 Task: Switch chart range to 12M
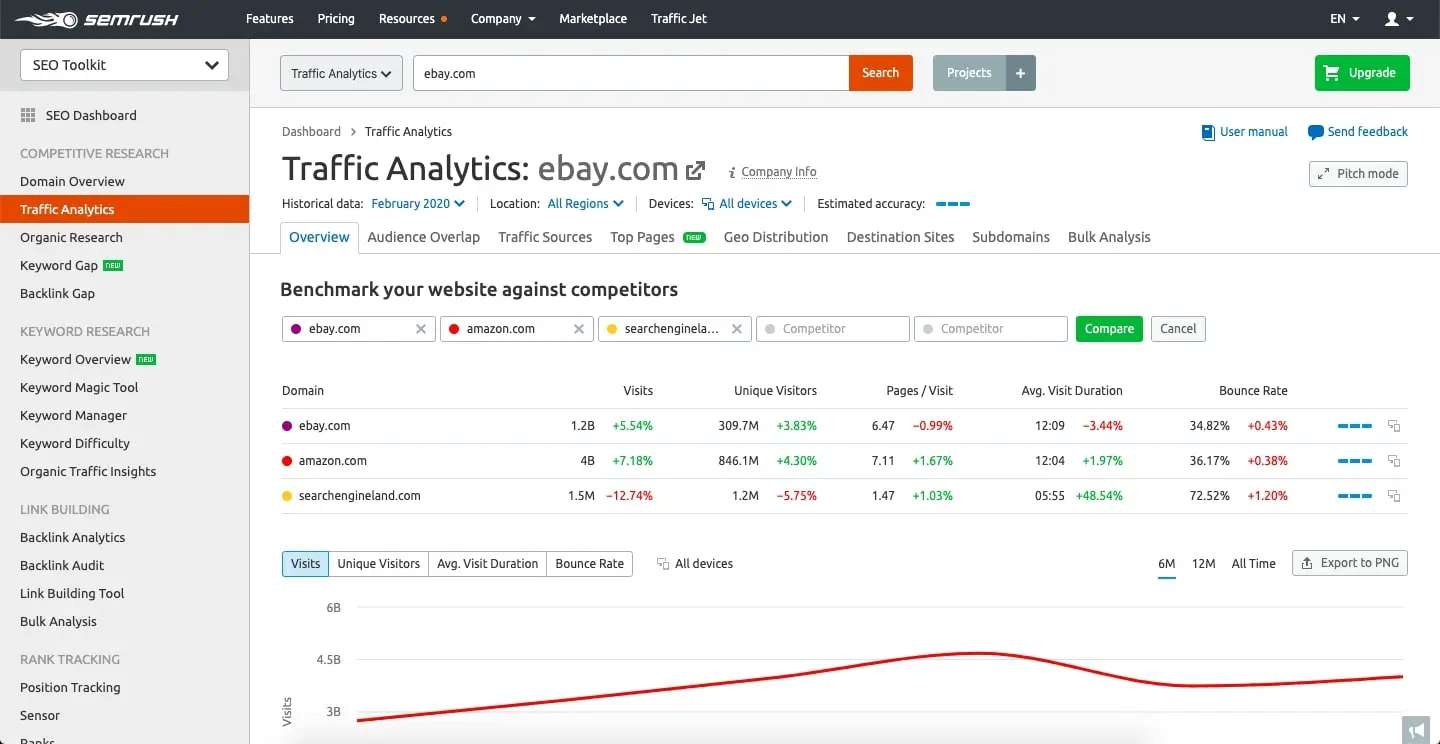[1204, 564]
